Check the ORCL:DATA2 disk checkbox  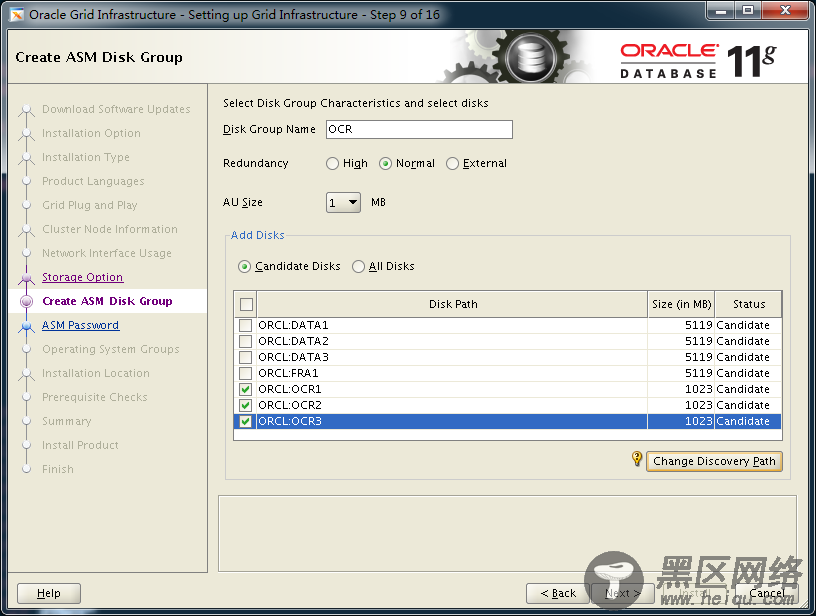[x=245, y=341]
